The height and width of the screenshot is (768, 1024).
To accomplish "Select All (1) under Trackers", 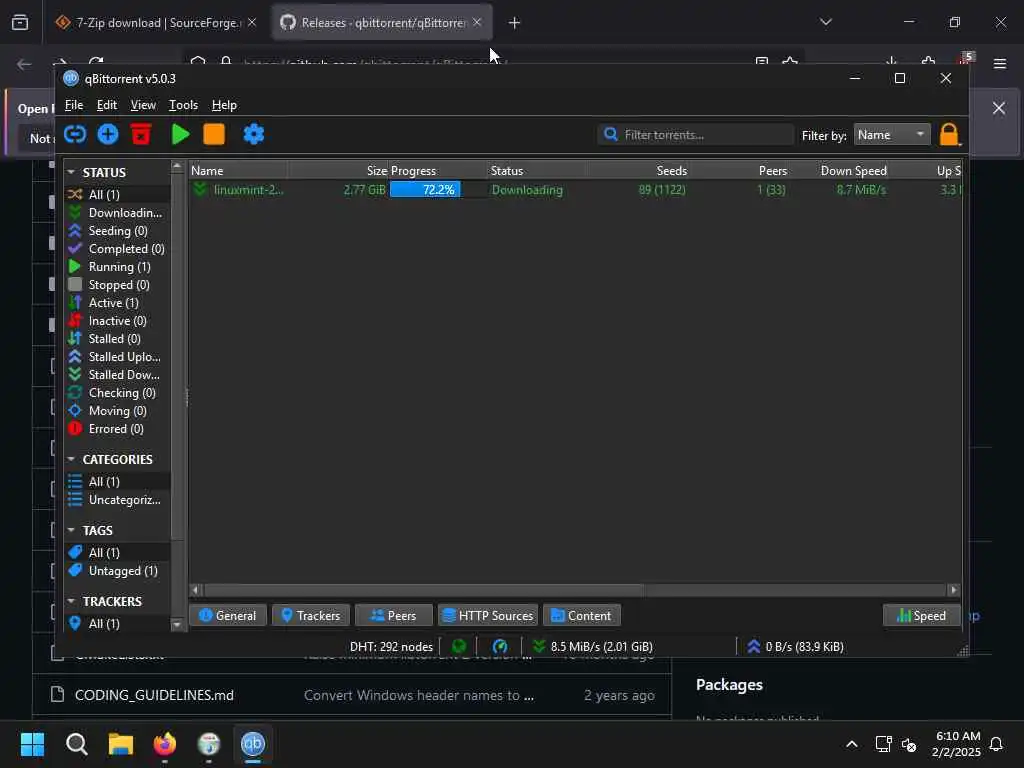I will 118,624.
